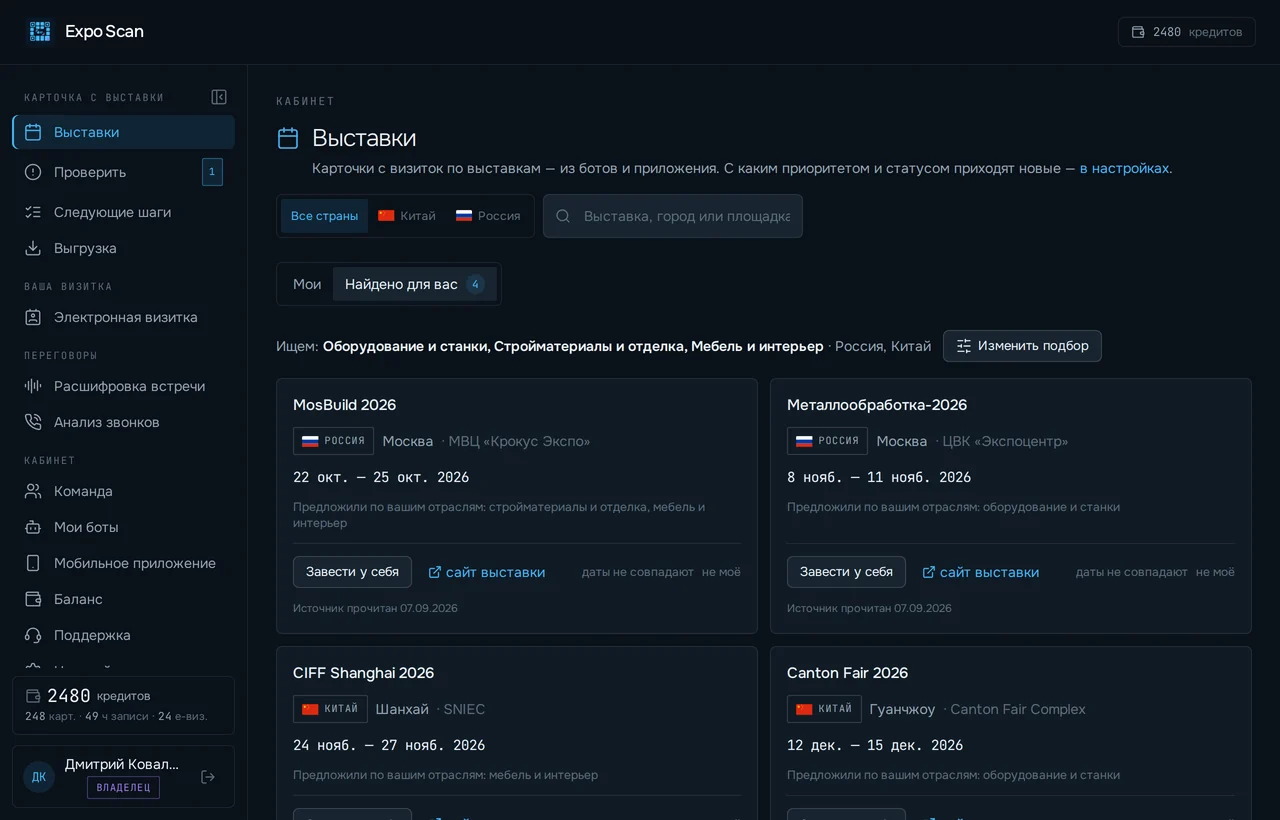Image resolution: width=1280 pixels, height=820 pixels.
Task: Open the Команда section in sidebar
Action: click(124, 491)
